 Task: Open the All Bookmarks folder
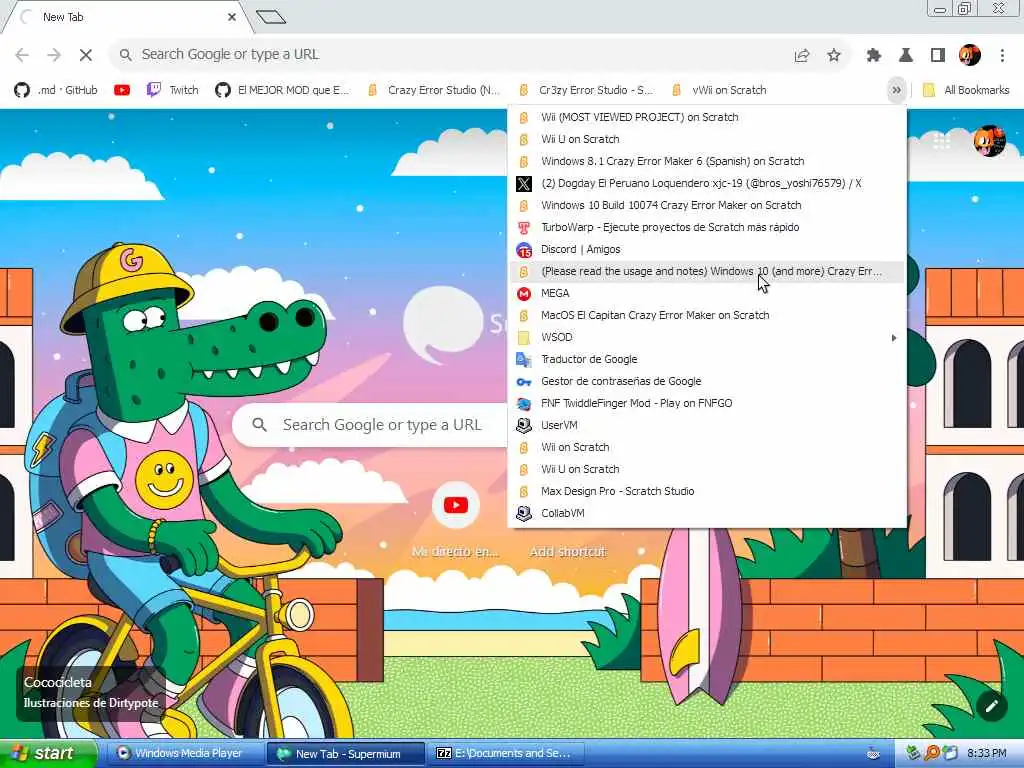(x=966, y=90)
